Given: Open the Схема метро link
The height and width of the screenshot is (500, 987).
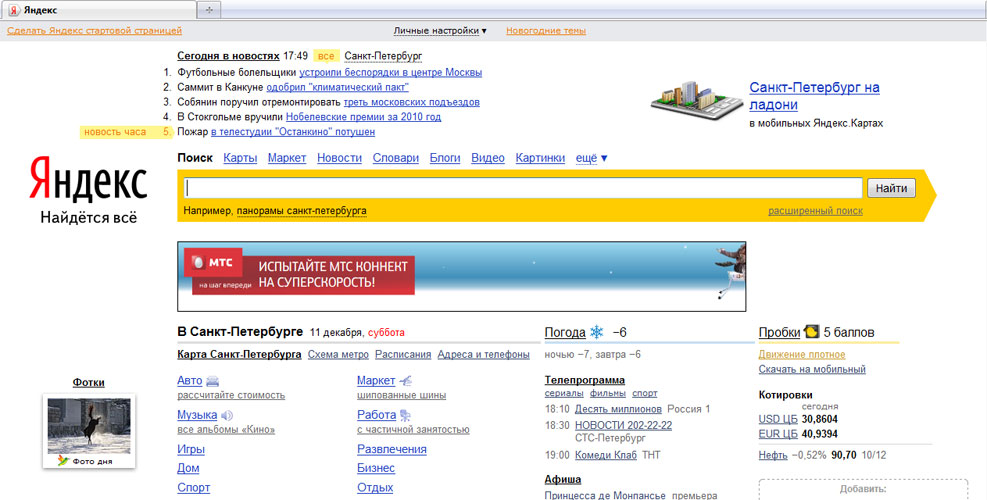Looking at the screenshot, I should click(338, 355).
